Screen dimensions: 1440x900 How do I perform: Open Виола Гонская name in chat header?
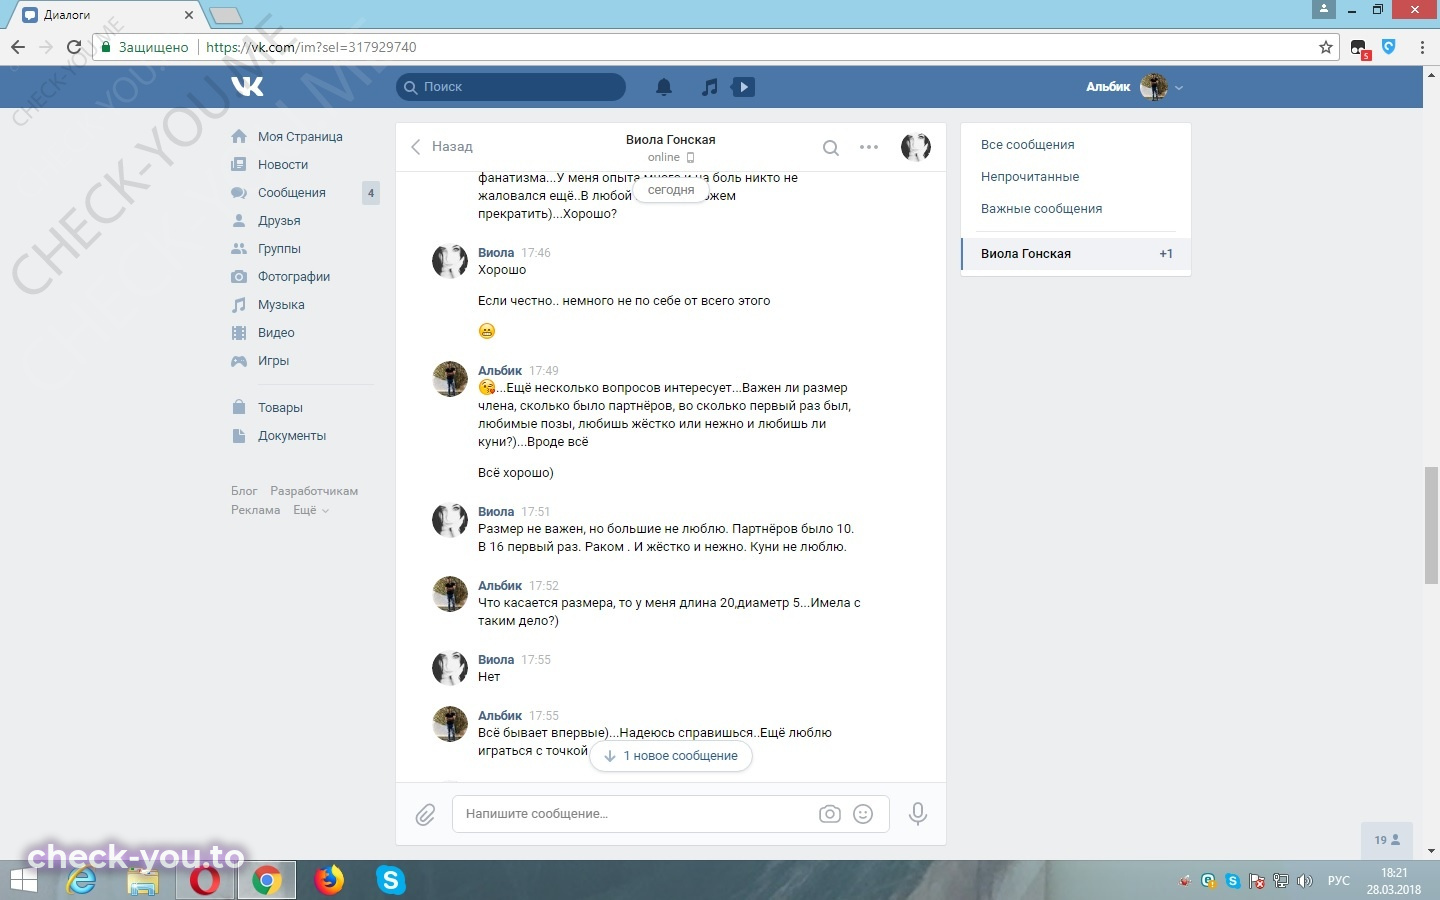[670, 140]
